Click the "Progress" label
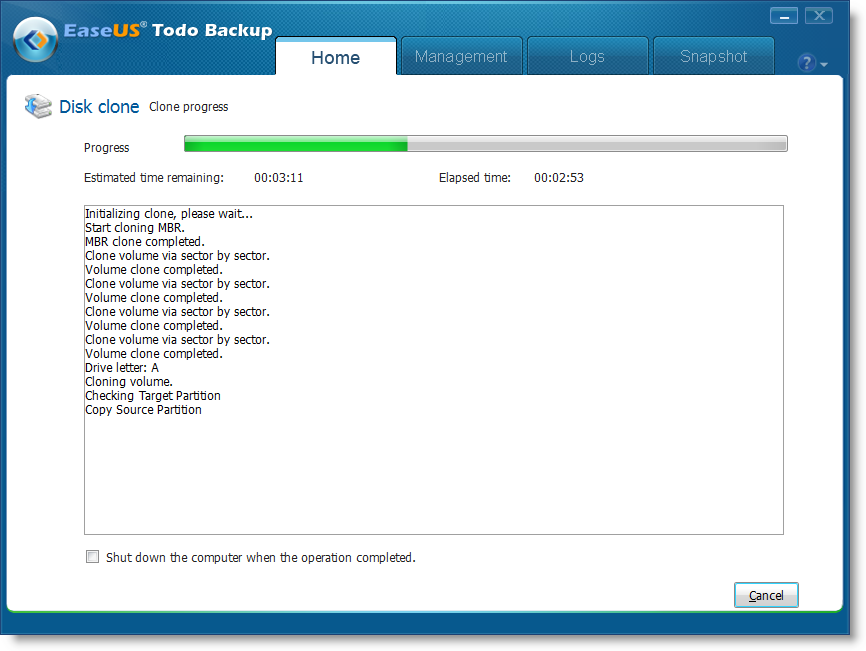 tap(107, 147)
